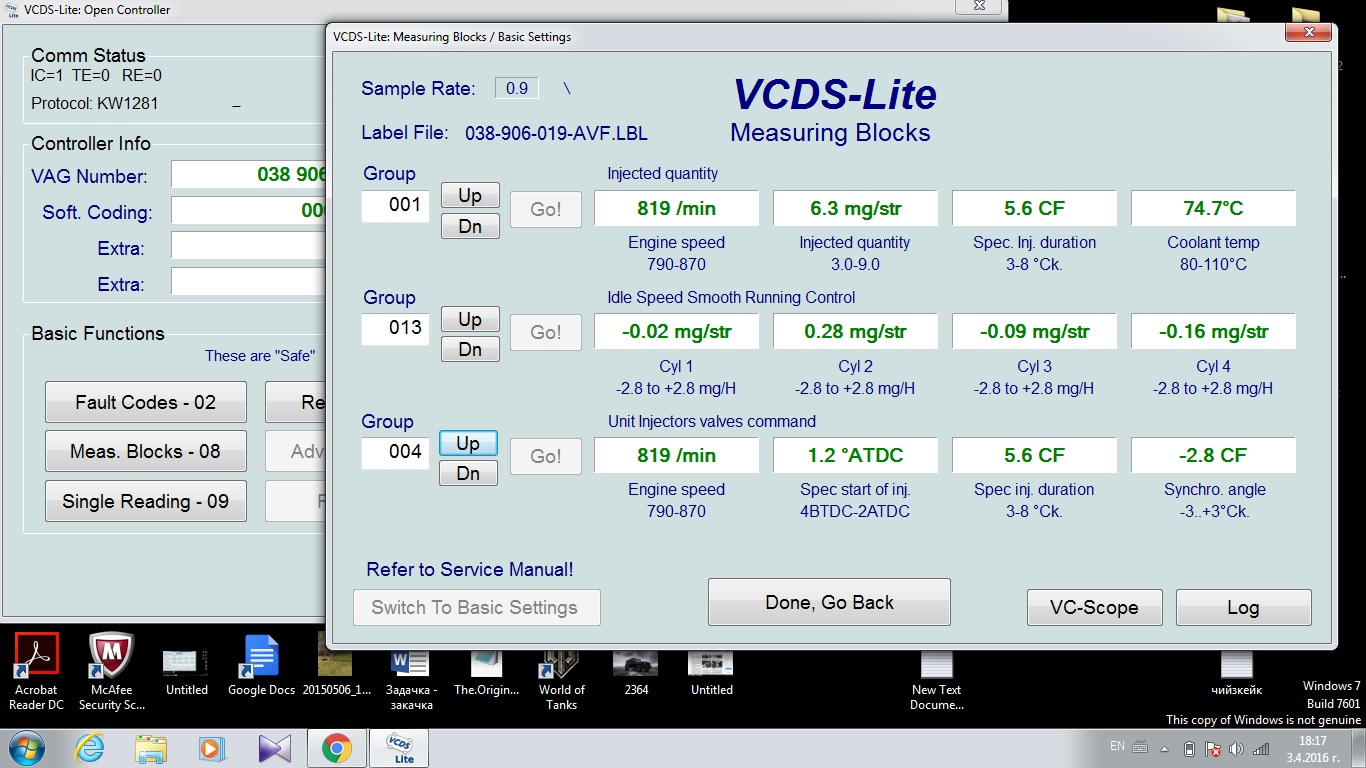Open Google Chrome from the taskbar
1366x768 pixels.
click(x=336, y=748)
